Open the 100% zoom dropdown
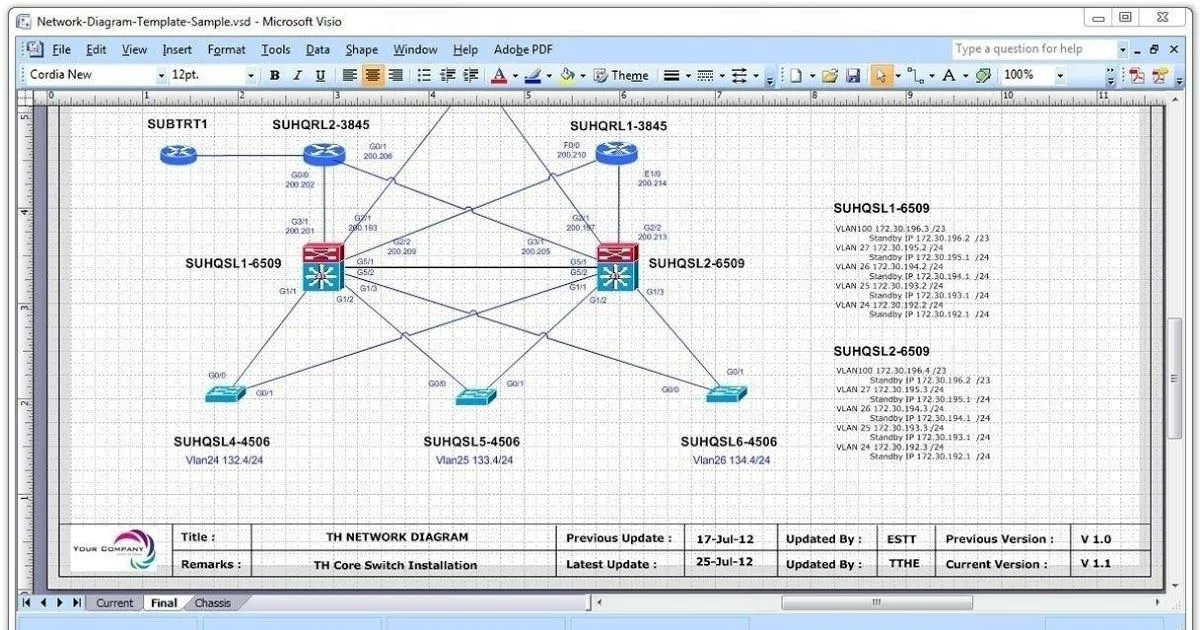 (x=1061, y=75)
